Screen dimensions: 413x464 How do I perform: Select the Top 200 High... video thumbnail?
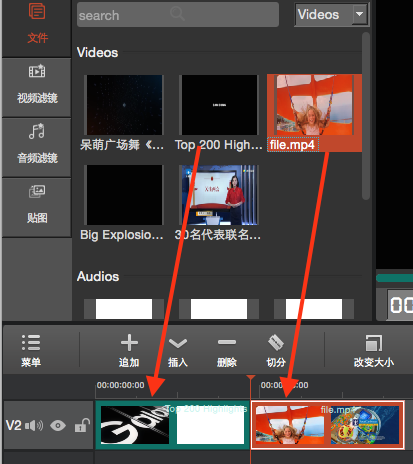(219, 105)
